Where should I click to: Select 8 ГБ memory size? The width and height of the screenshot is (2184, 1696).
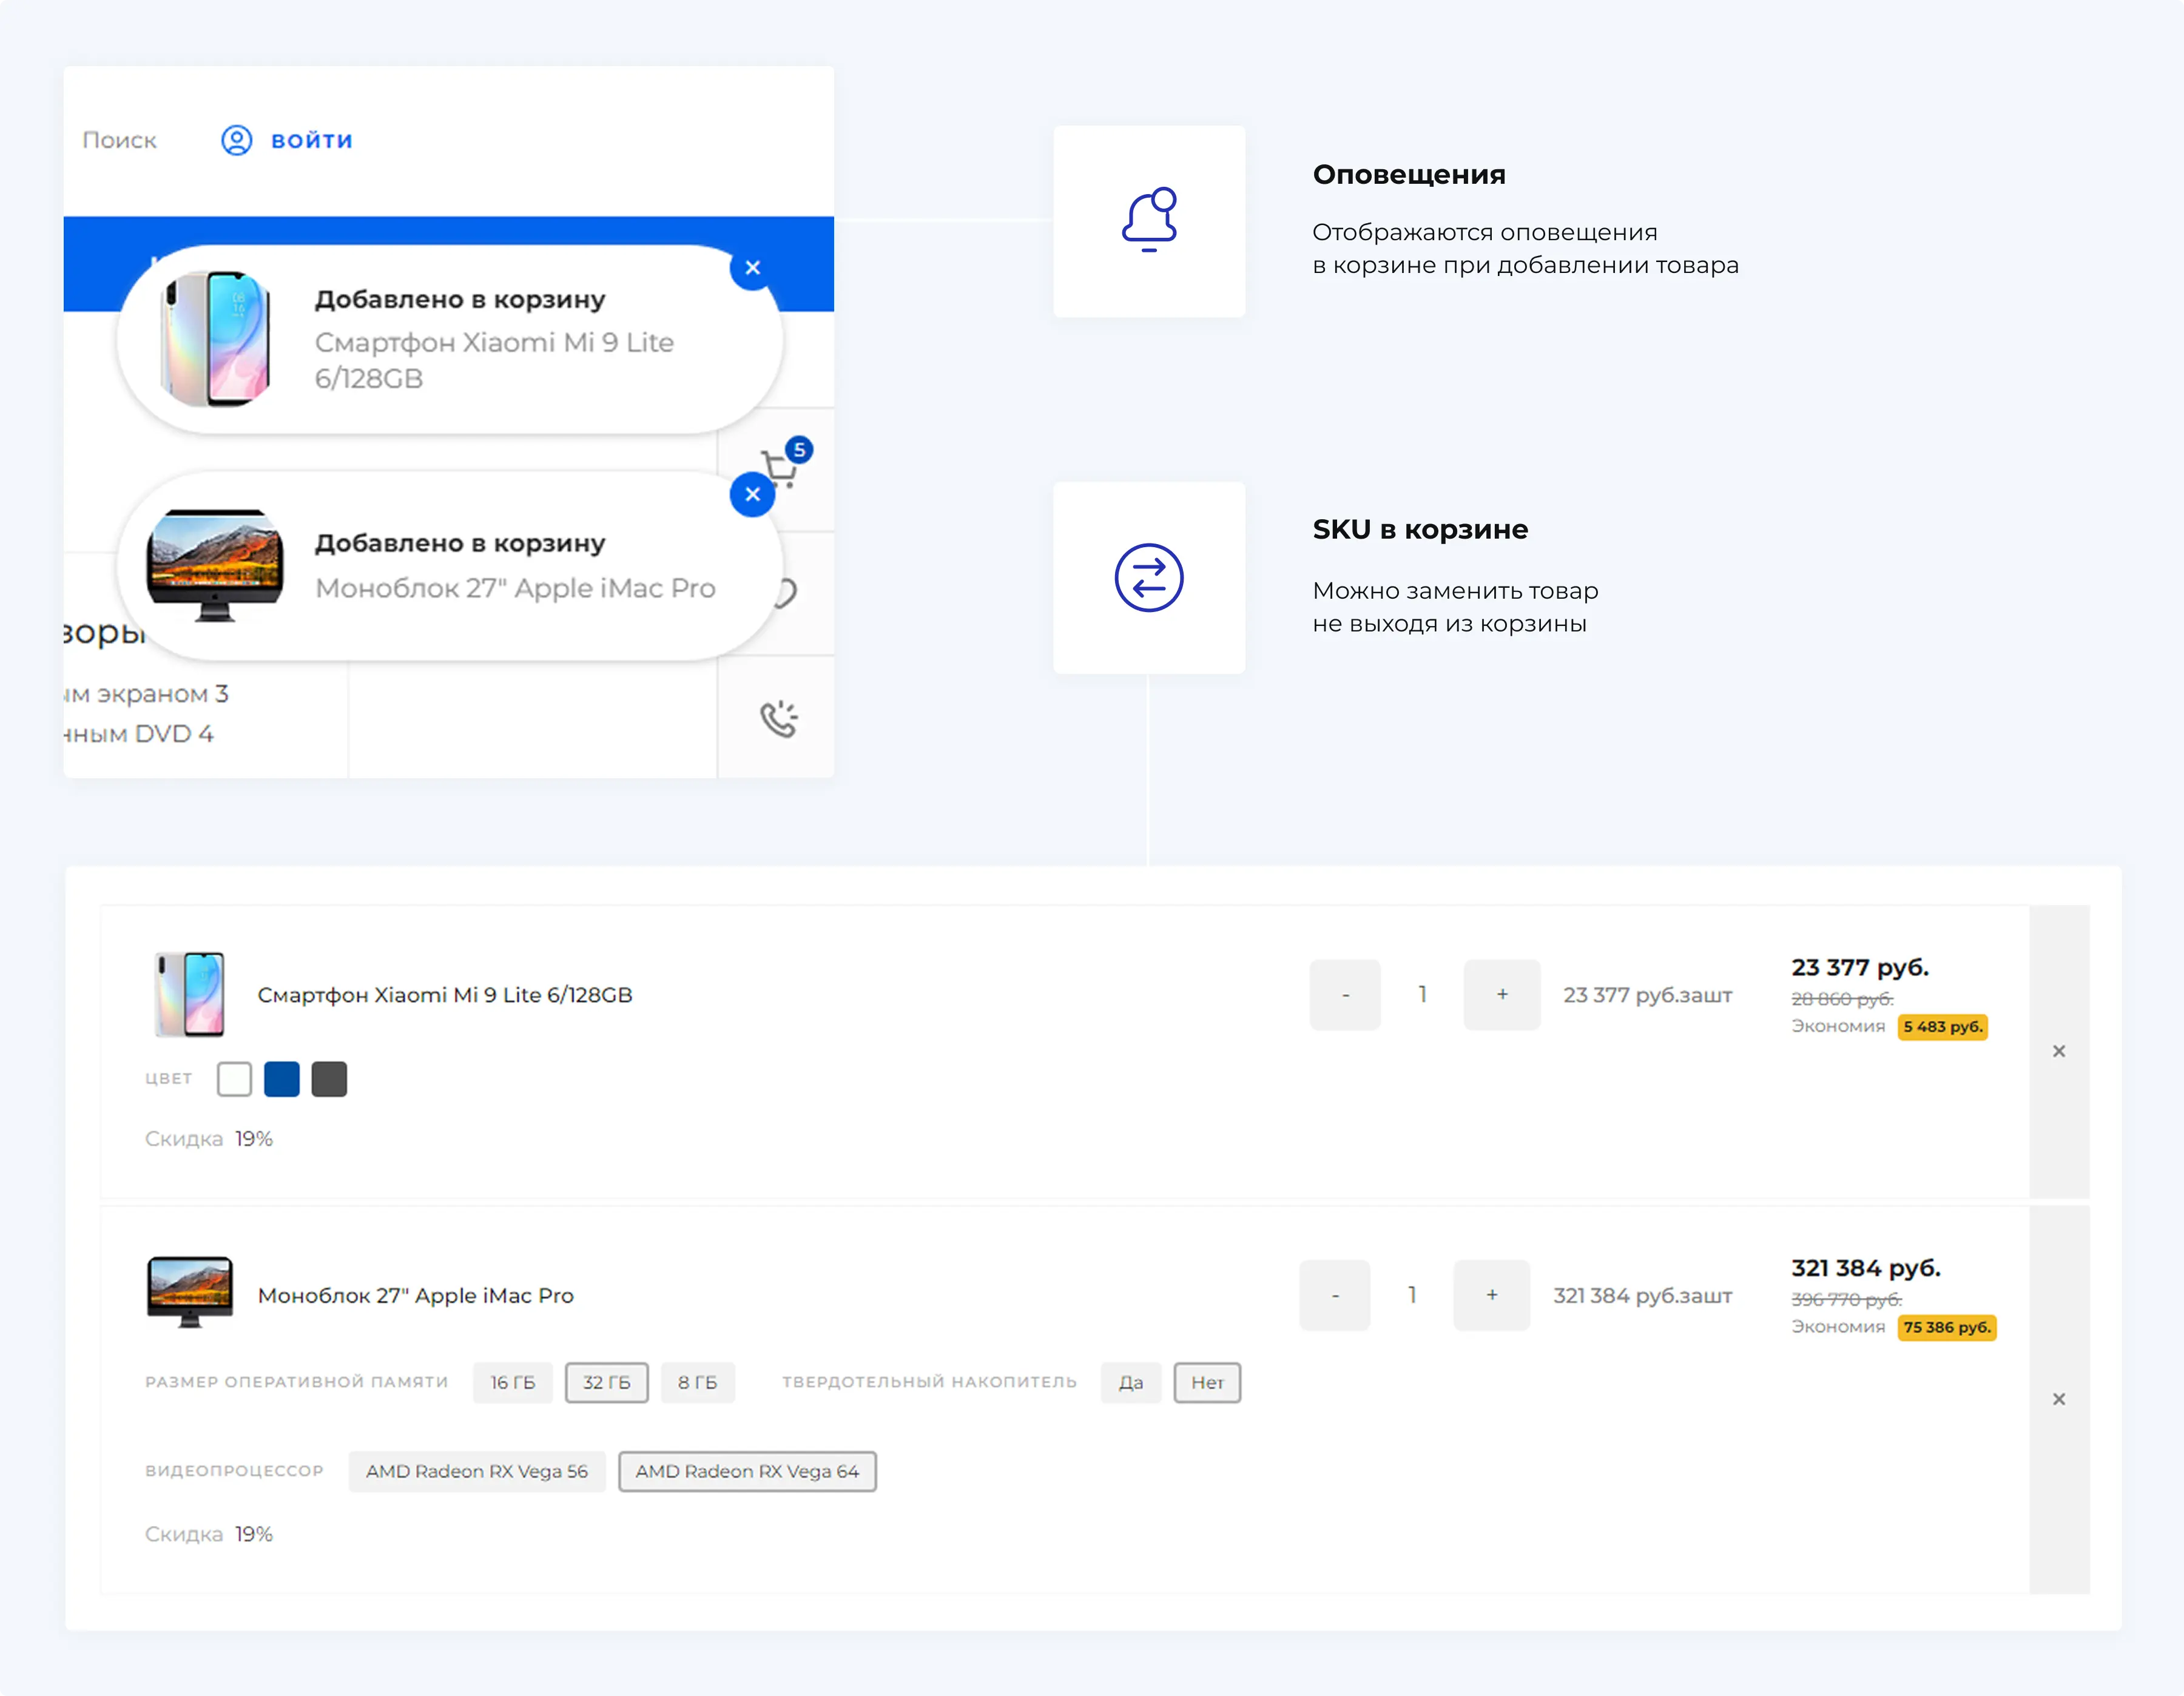698,1383
